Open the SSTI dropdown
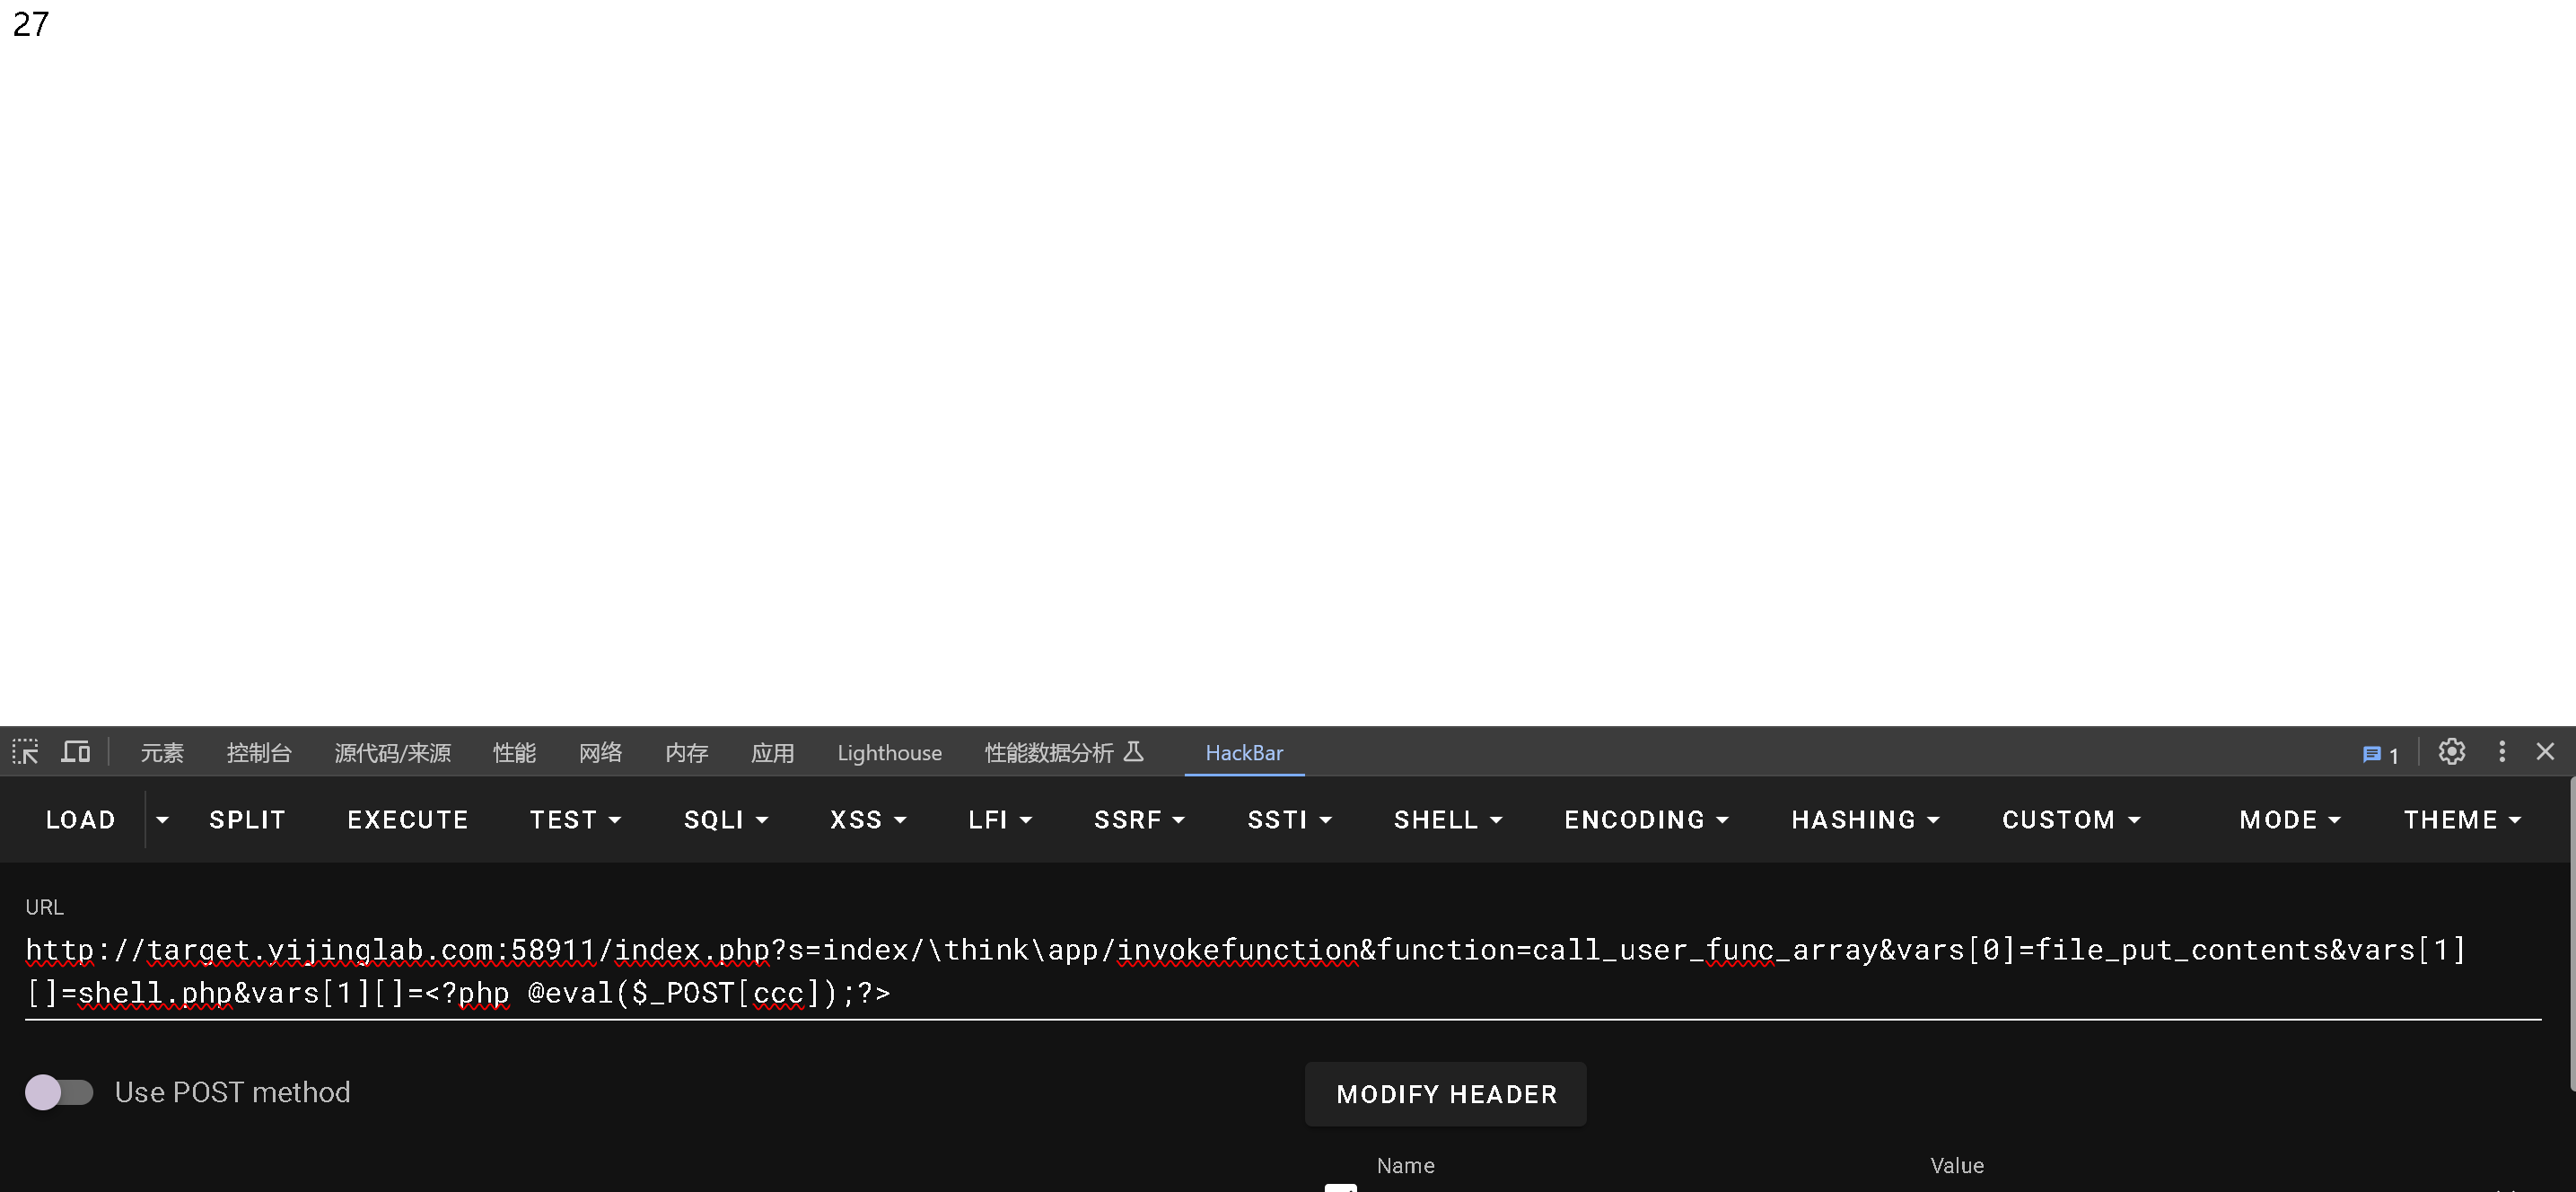The width and height of the screenshot is (2576, 1192). coord(1290,820)
